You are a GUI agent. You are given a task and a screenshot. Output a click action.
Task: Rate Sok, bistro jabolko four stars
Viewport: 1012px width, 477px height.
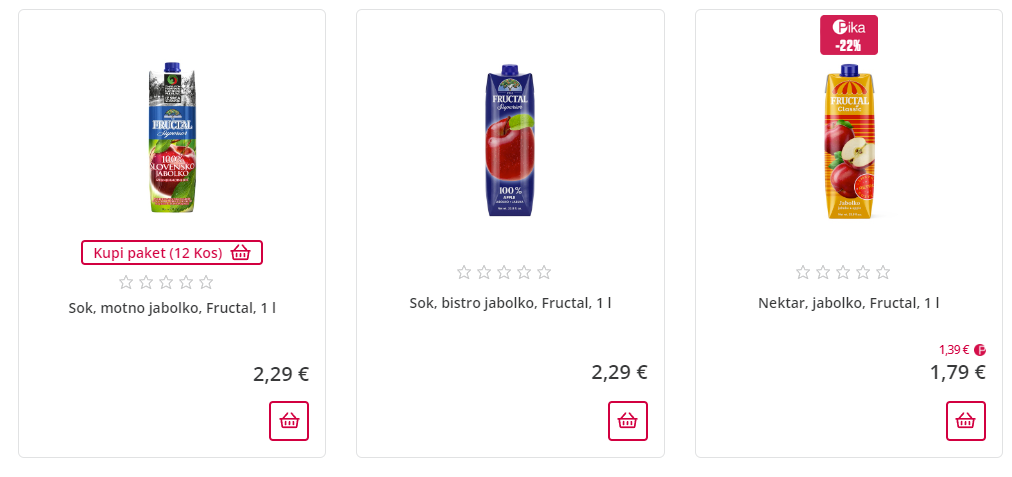(x=524, y=272)
